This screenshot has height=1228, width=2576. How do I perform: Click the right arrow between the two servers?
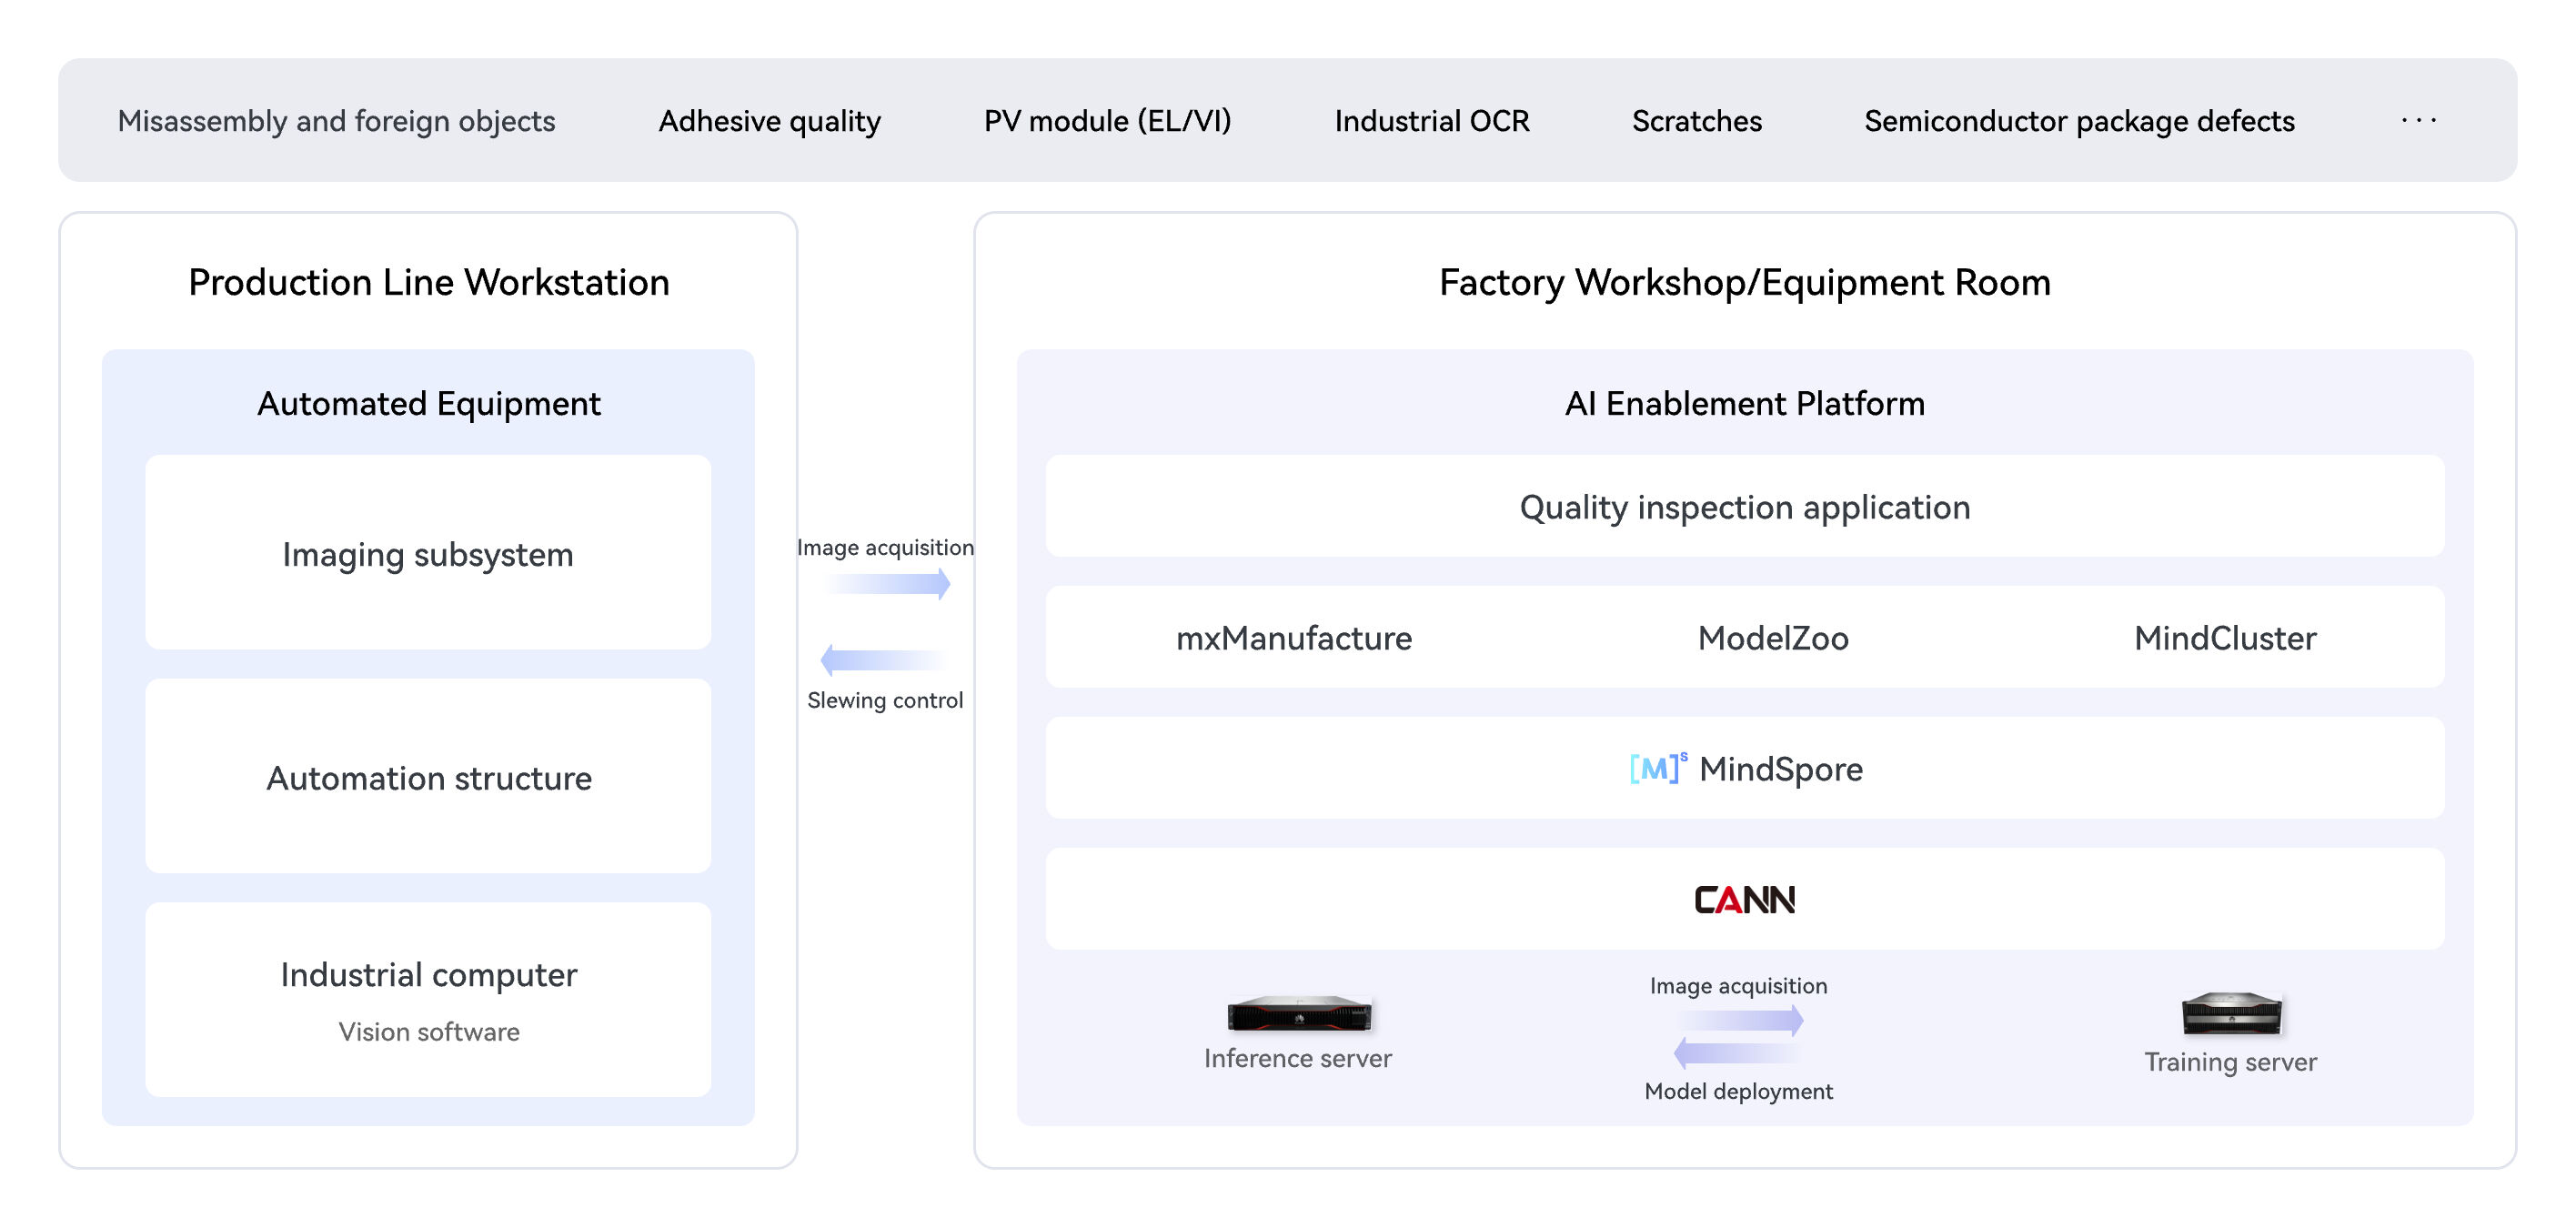coord(1739,1020)
